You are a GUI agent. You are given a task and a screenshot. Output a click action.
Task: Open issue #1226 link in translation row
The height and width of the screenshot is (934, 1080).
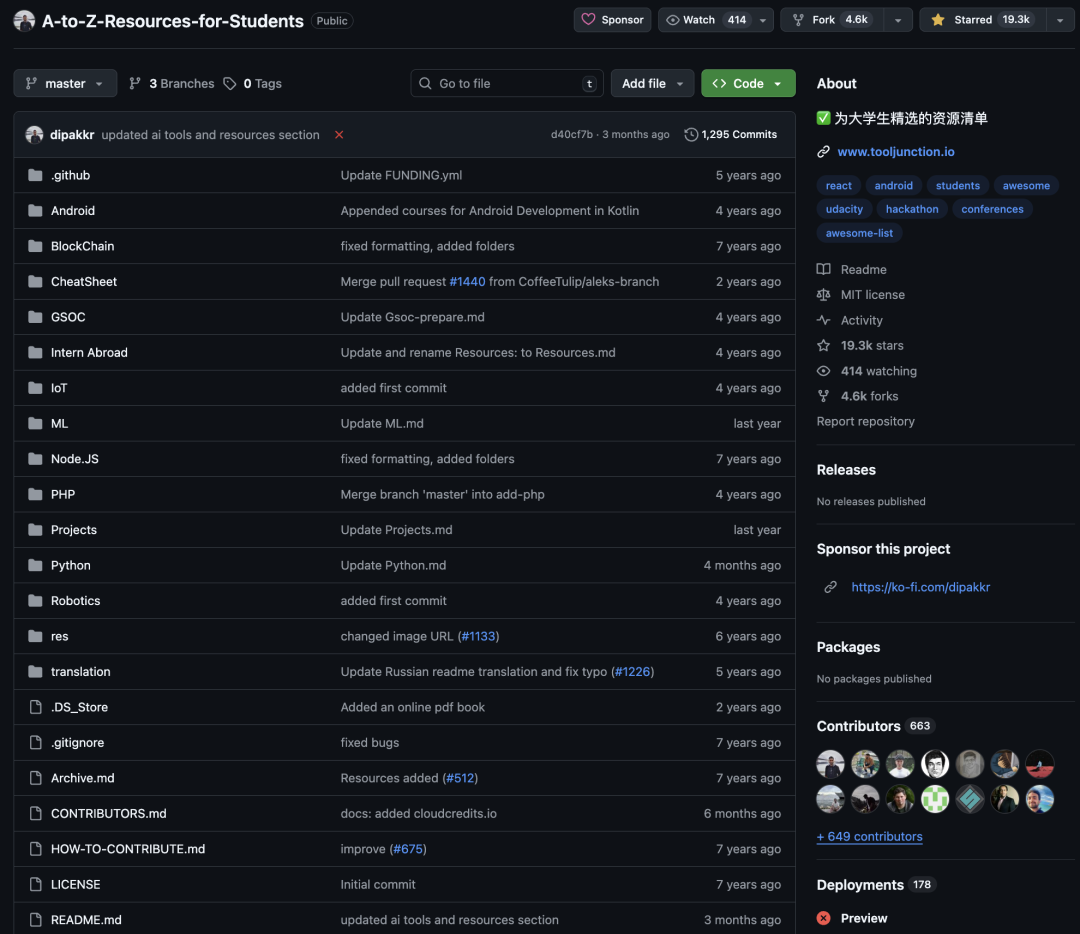[x=632, y=672]
